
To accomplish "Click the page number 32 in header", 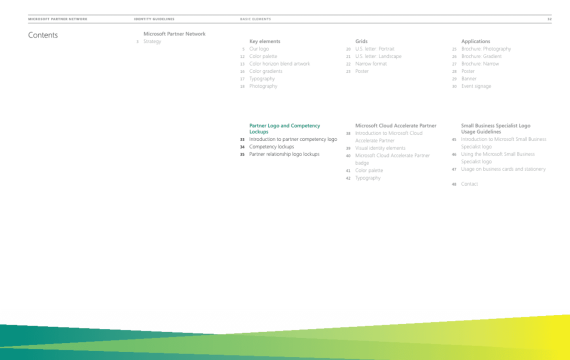I will tap(550, 19).
